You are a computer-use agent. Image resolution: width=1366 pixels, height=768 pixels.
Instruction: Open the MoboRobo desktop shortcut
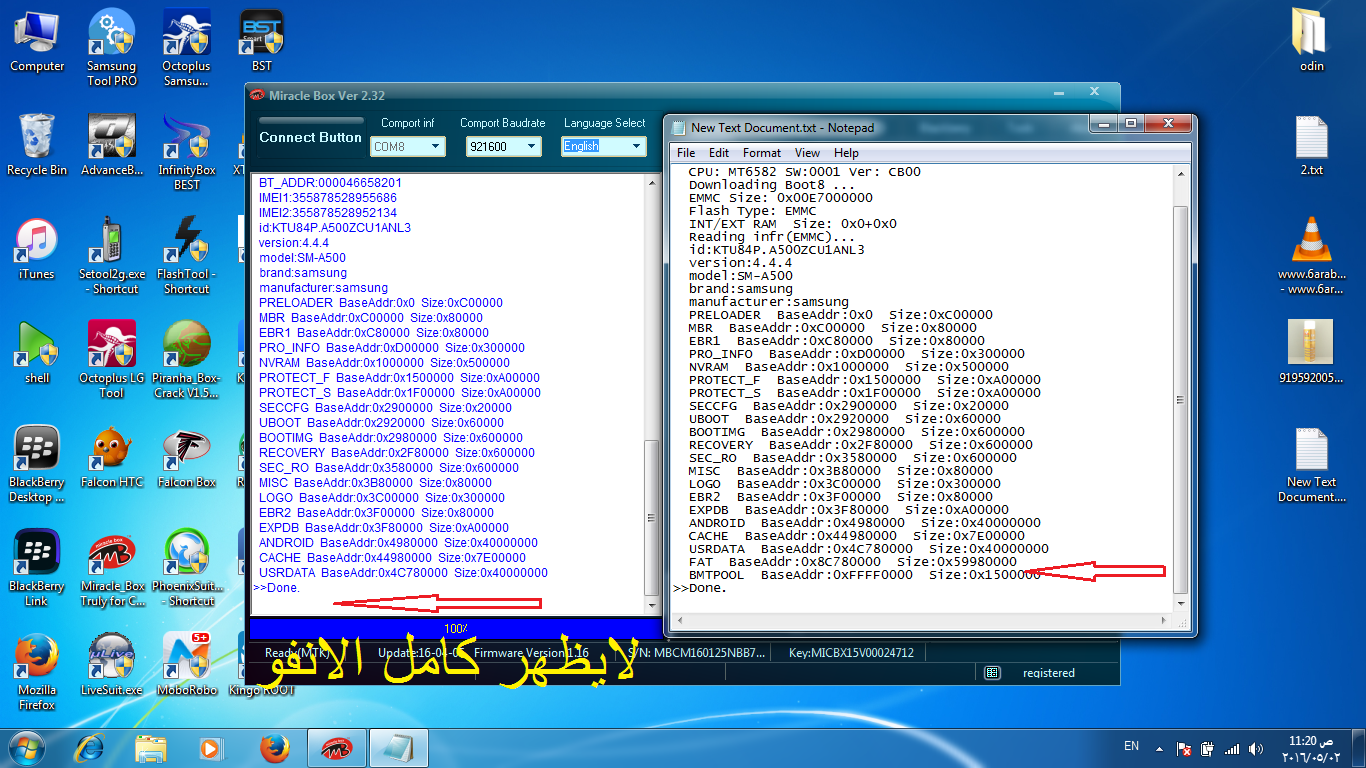point(187,665)
